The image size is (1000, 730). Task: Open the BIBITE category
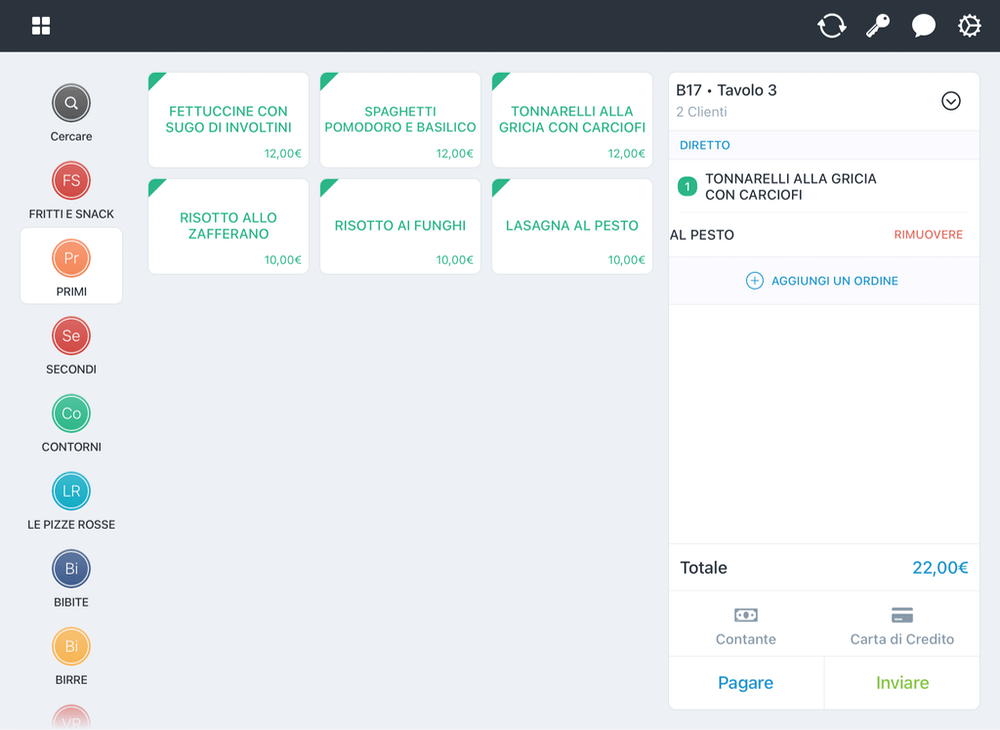tap(71, 580)
